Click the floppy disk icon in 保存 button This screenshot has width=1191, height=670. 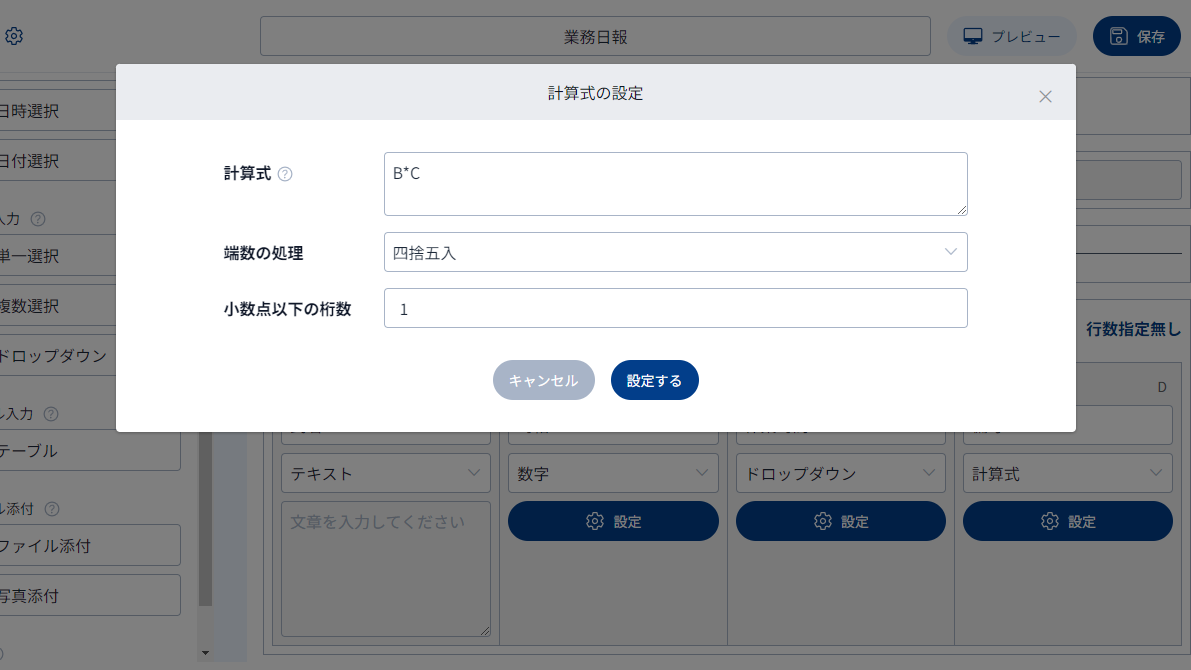pyautogui.click(x=1119, y=36)
